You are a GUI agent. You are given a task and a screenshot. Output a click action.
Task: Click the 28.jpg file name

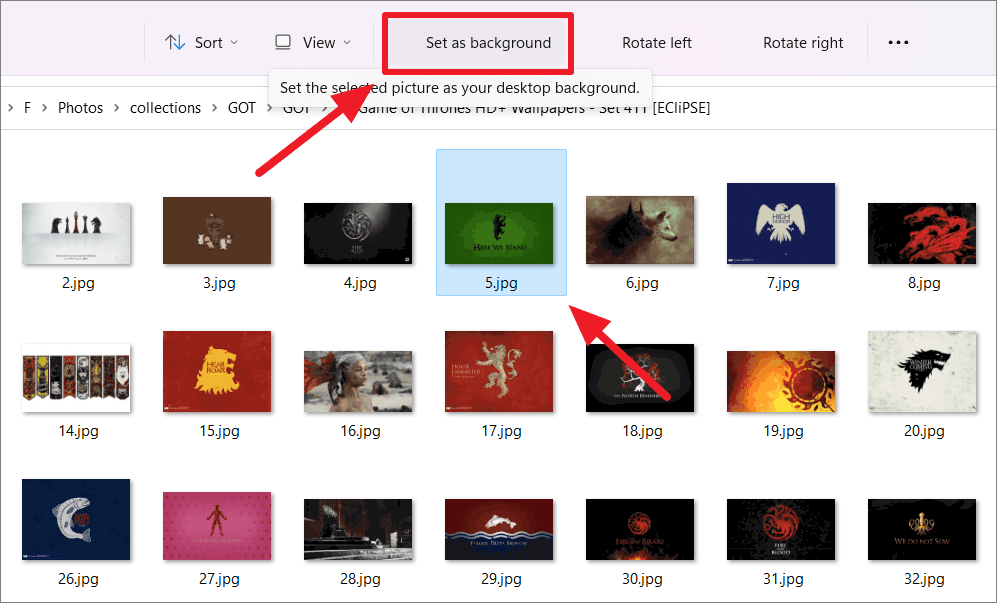click(x=360, y=579)
